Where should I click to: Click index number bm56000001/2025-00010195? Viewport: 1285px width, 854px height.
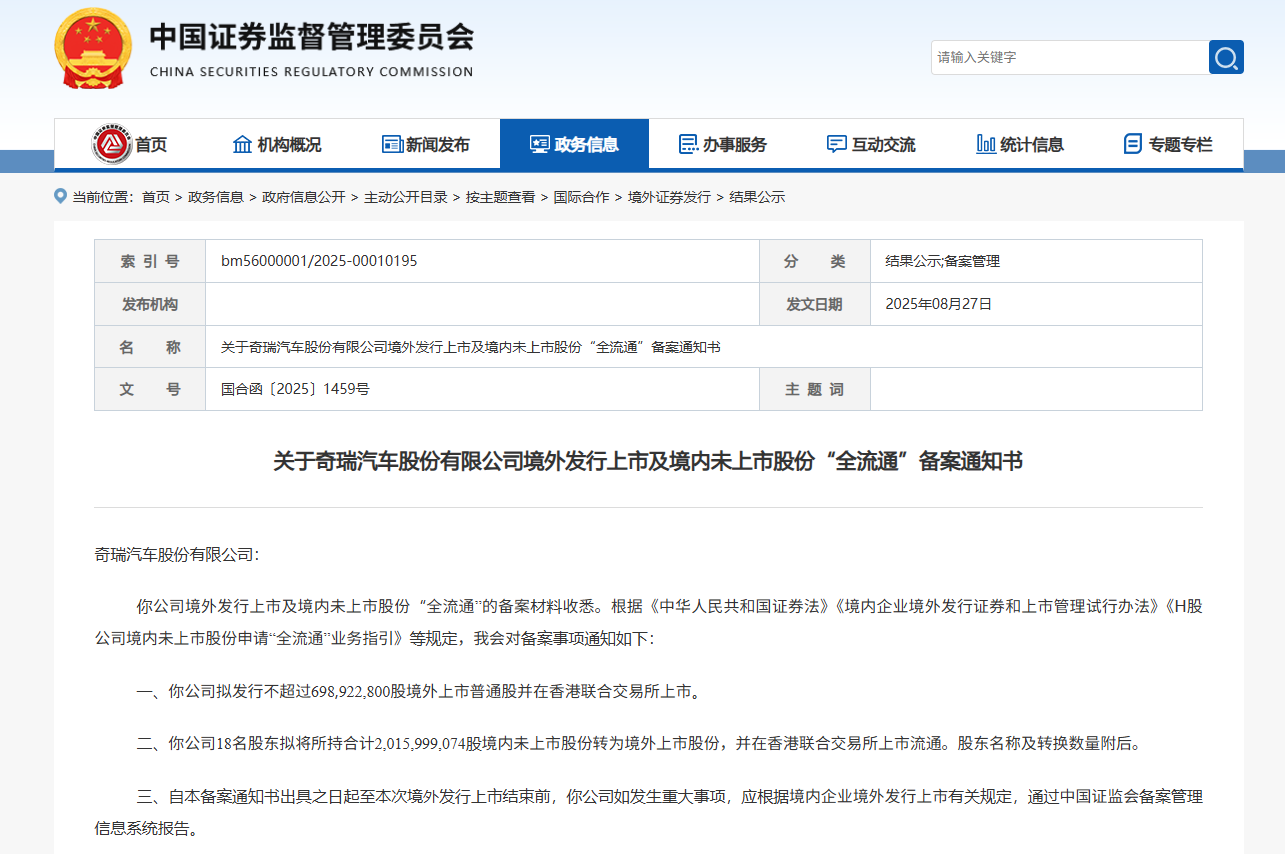coord(319,261)
